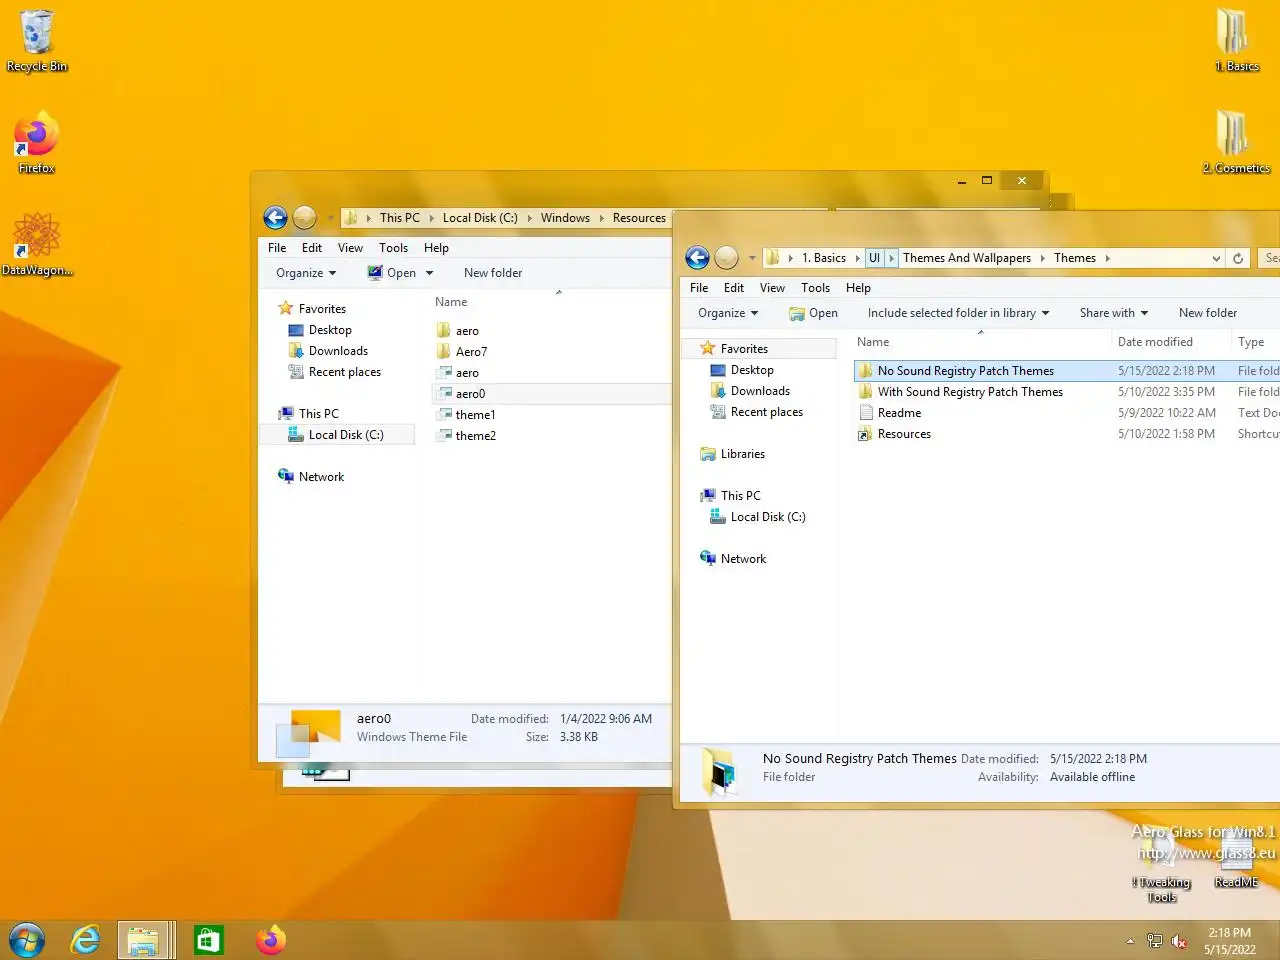Open the 2. Cosmetics desktop folder
Screen dimensions: 1280x960
(1236, 142)
